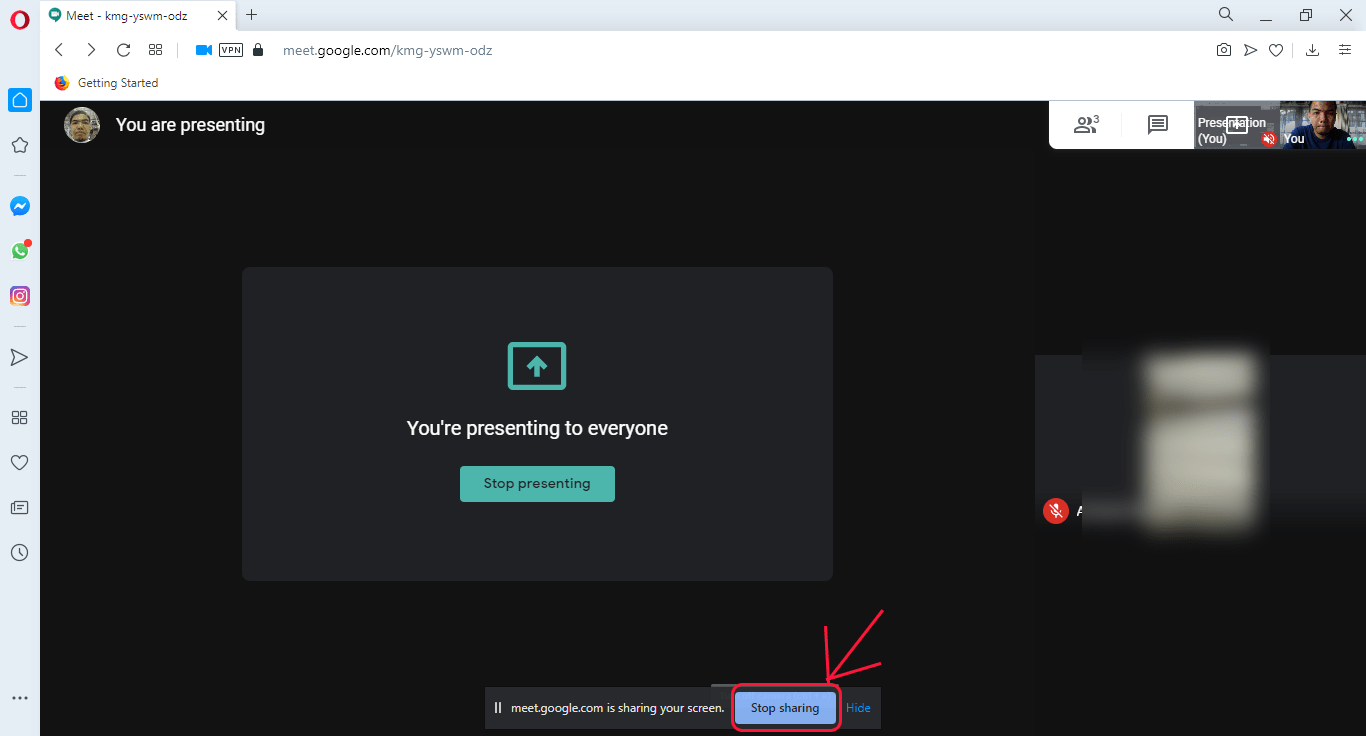Toggle the VPN badge in address bar
The image size is (1366, 736).
click(231, 49)
